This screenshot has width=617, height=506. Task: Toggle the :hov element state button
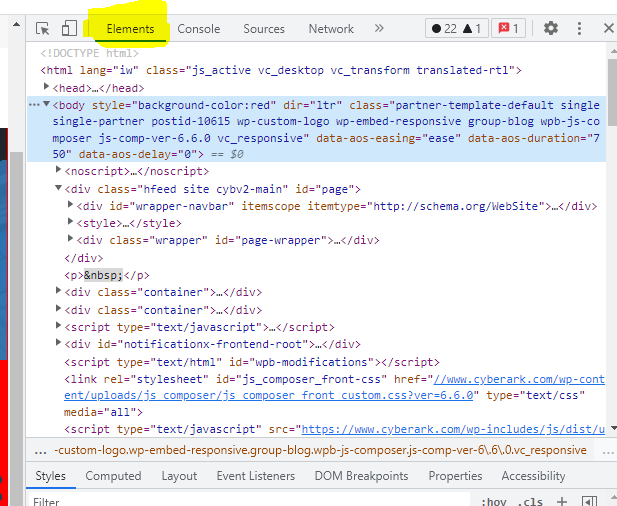(x=493, y=501)
